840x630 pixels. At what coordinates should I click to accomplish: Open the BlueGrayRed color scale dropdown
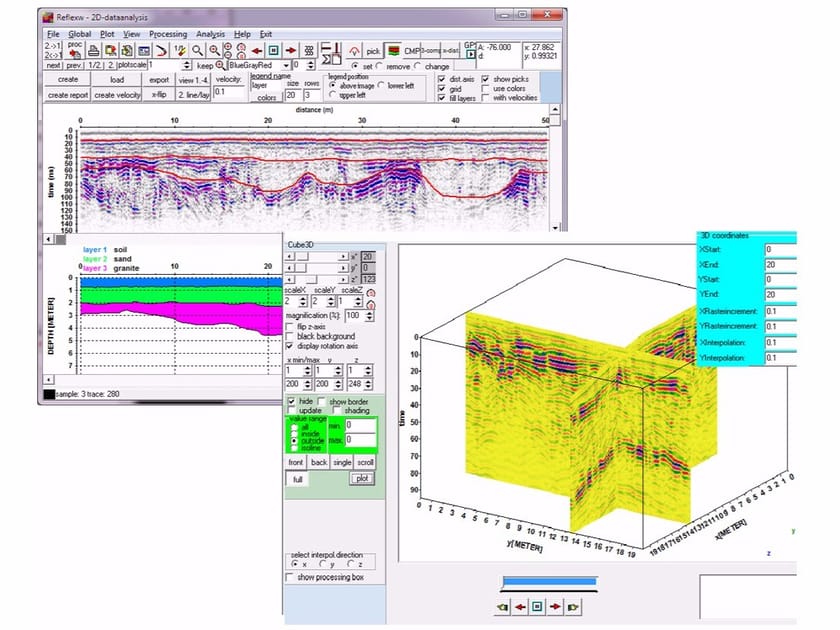coord(287,64)
